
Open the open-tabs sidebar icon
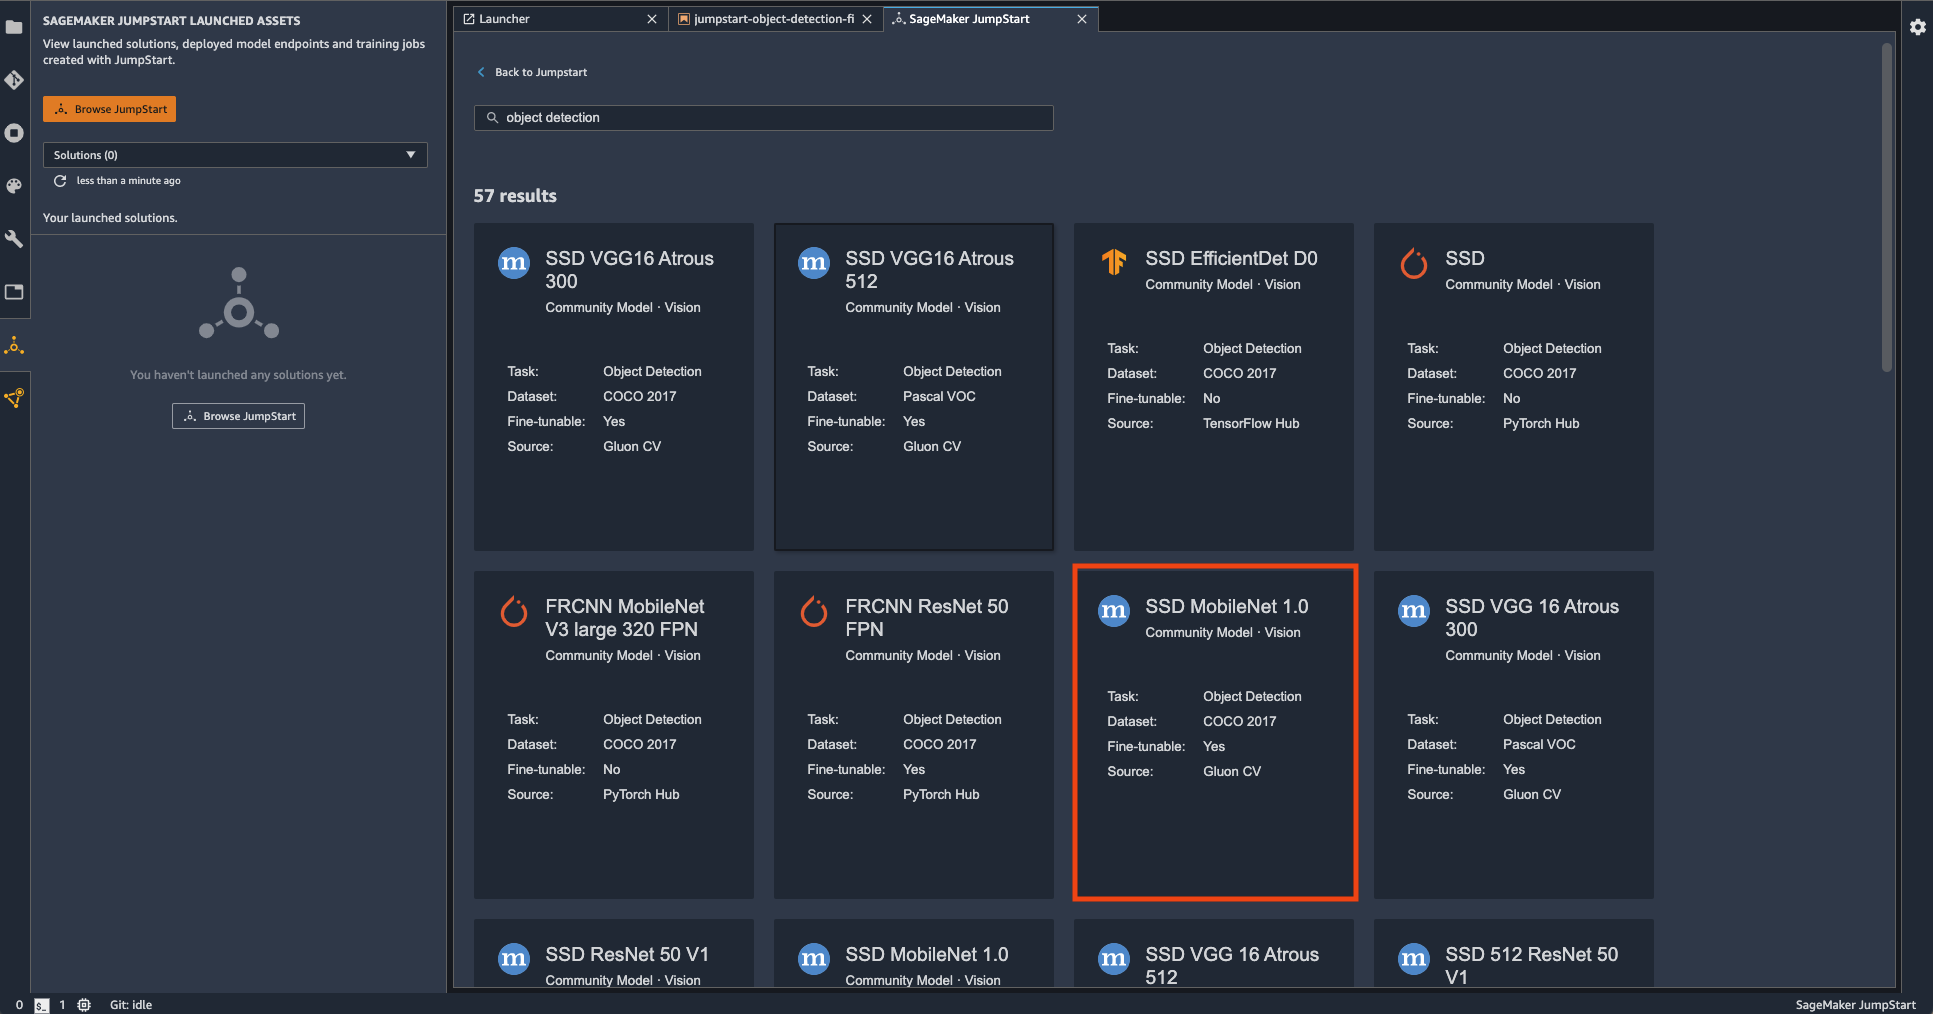(14, 292)
